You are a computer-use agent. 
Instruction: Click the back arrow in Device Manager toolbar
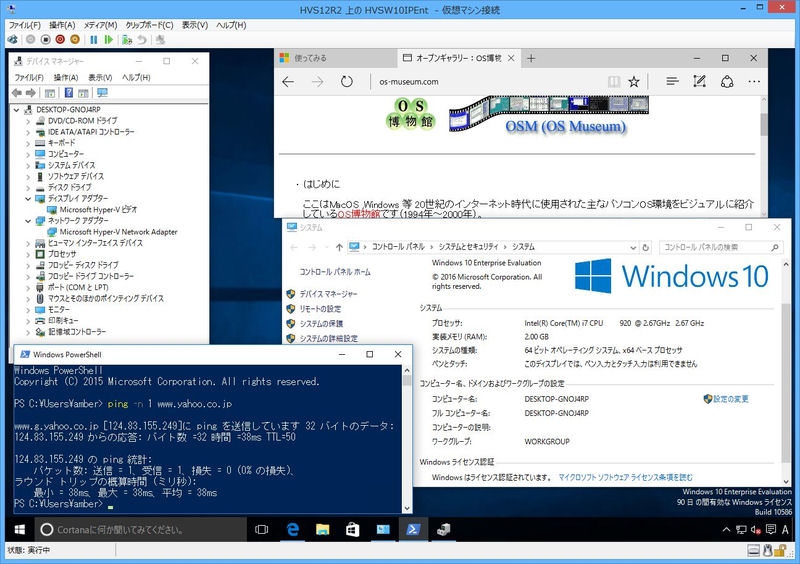[17, 92]
